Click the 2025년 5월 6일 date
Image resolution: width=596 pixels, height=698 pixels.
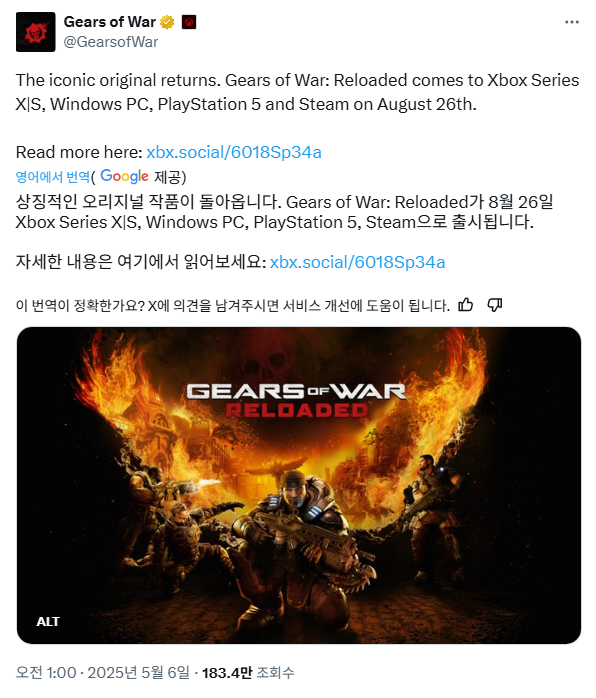pos(138,672)
